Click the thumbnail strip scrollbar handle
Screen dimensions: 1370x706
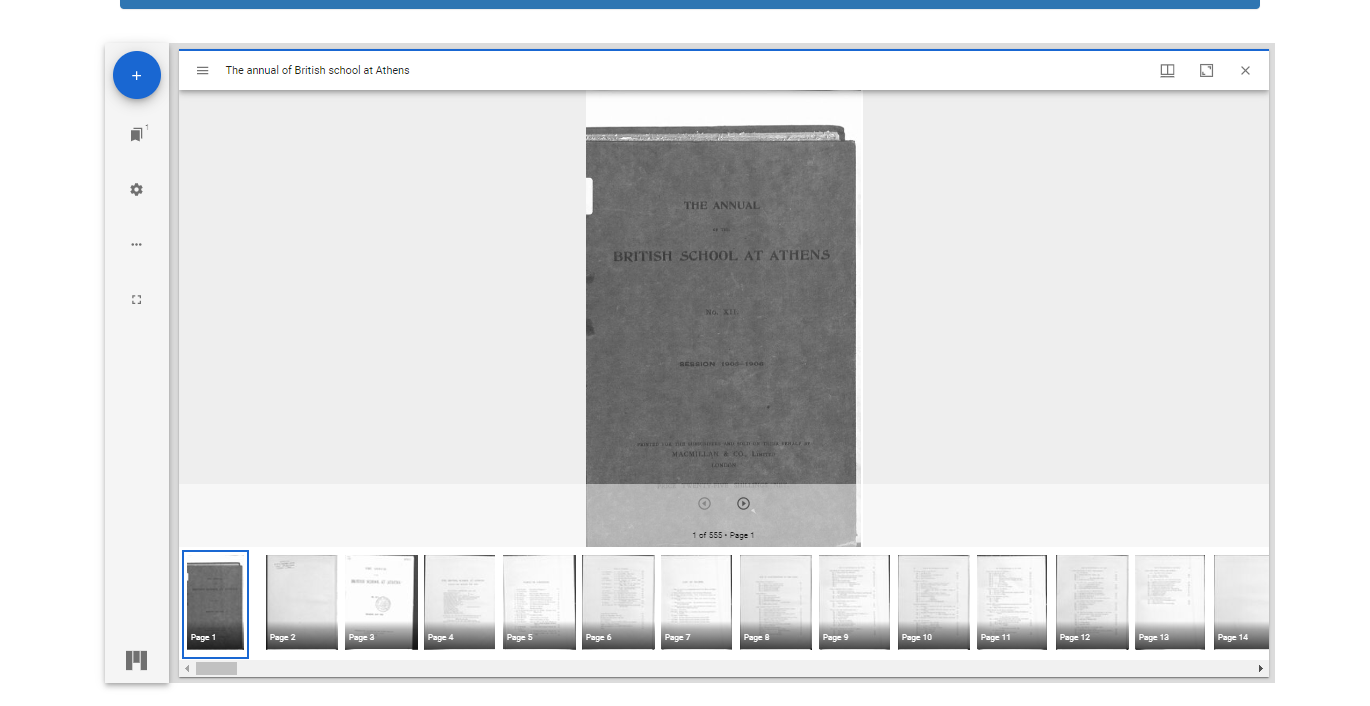pos(216,669)
